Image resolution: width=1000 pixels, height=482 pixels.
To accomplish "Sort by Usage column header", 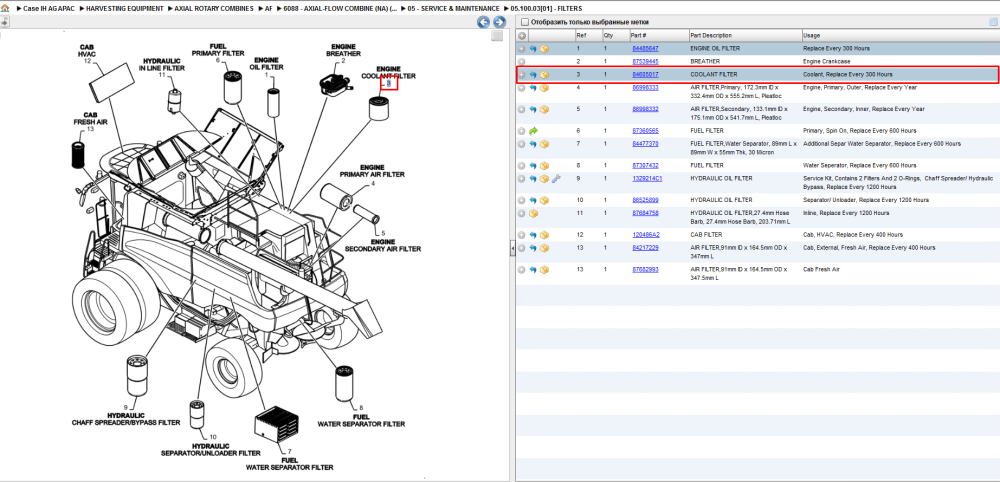I will pos(900,36).
